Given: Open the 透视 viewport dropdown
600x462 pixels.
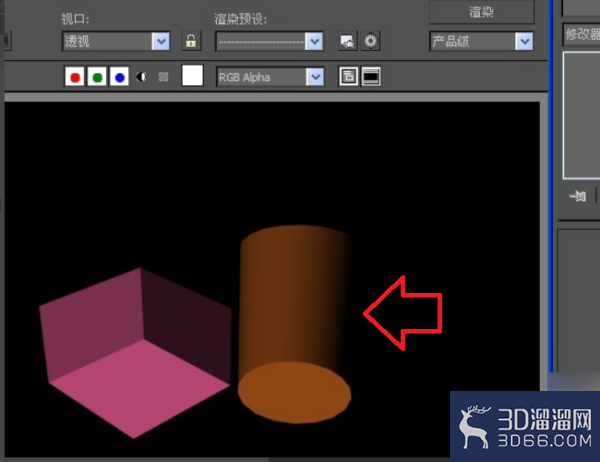Looking at the screenshot, I should click(x=116, y=41).
